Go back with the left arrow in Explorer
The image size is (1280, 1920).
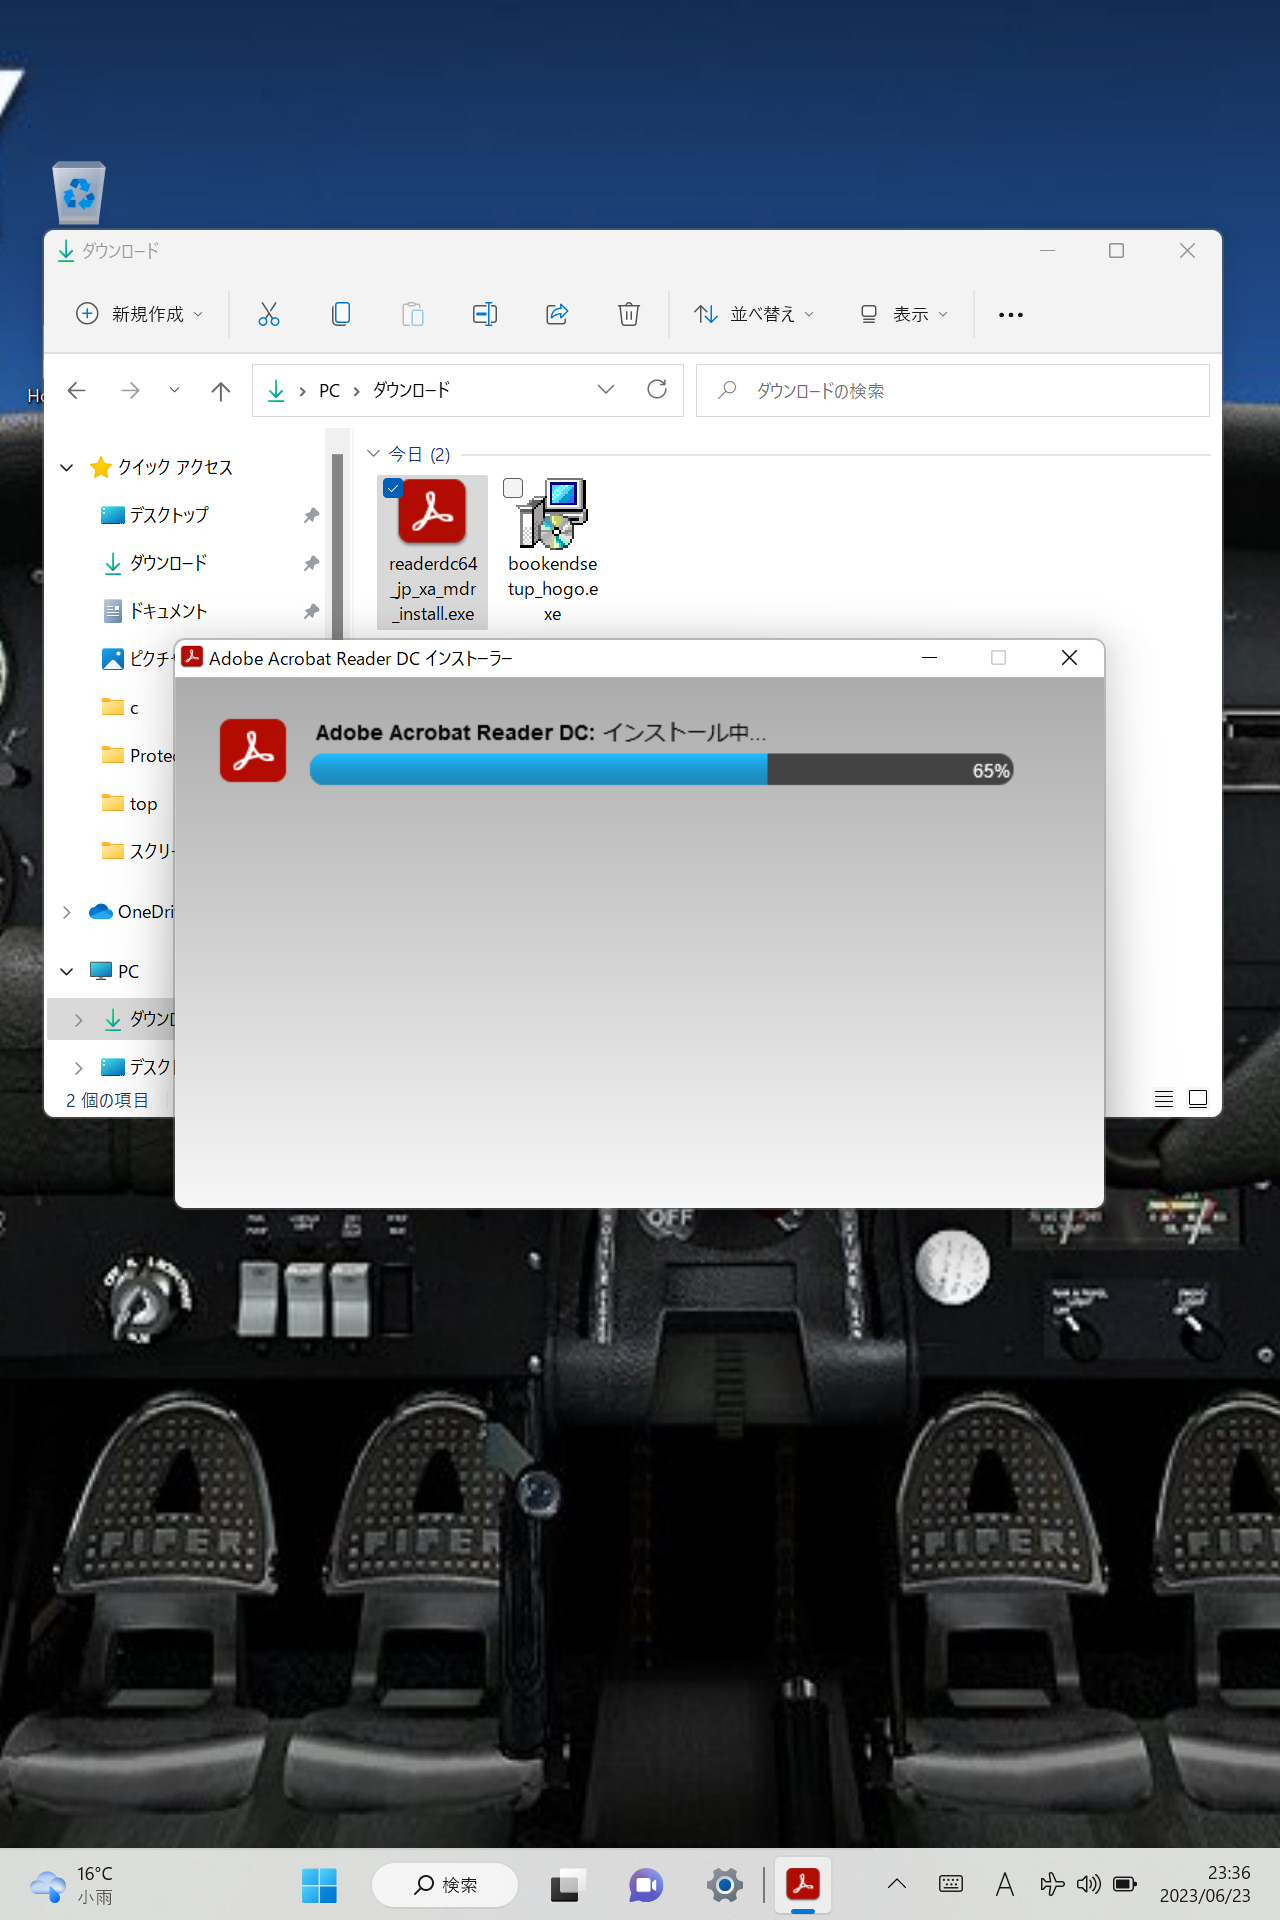[x=77, y=390]
